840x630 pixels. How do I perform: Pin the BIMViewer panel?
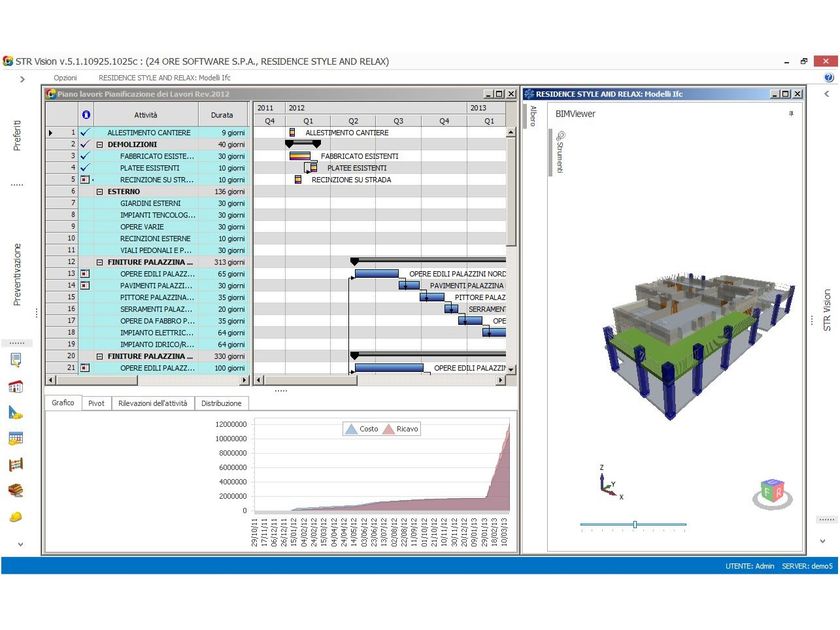coord(791,114)
